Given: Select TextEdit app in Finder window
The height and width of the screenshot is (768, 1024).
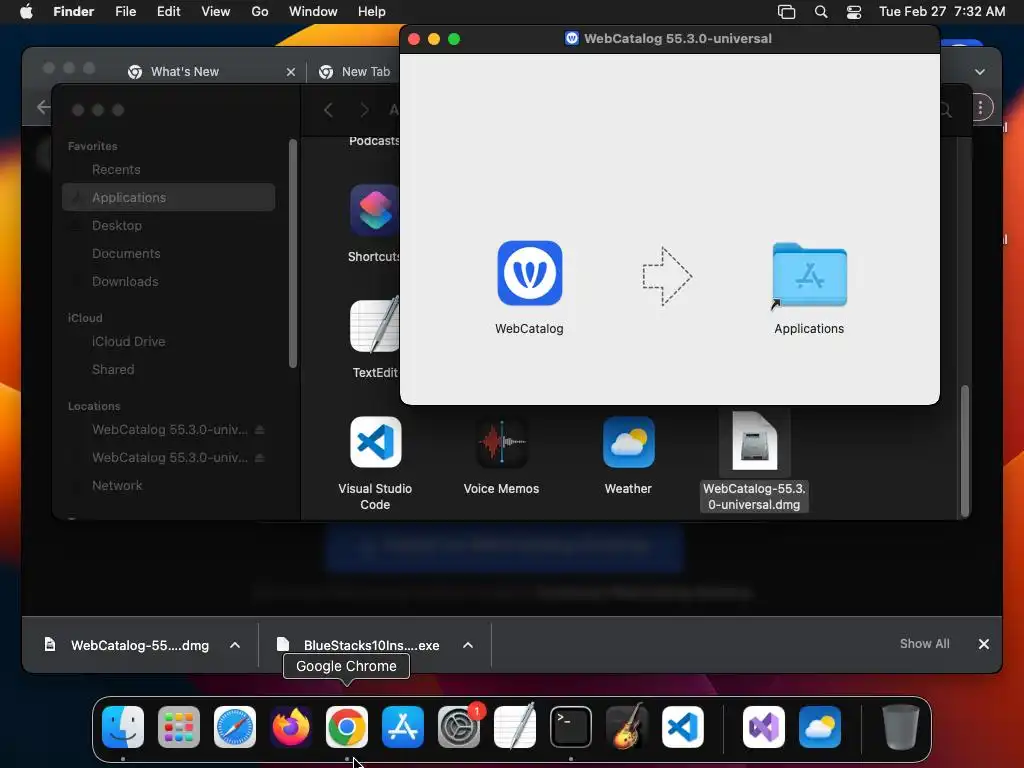Looking at the screenshot, I should tap(374, 325).
